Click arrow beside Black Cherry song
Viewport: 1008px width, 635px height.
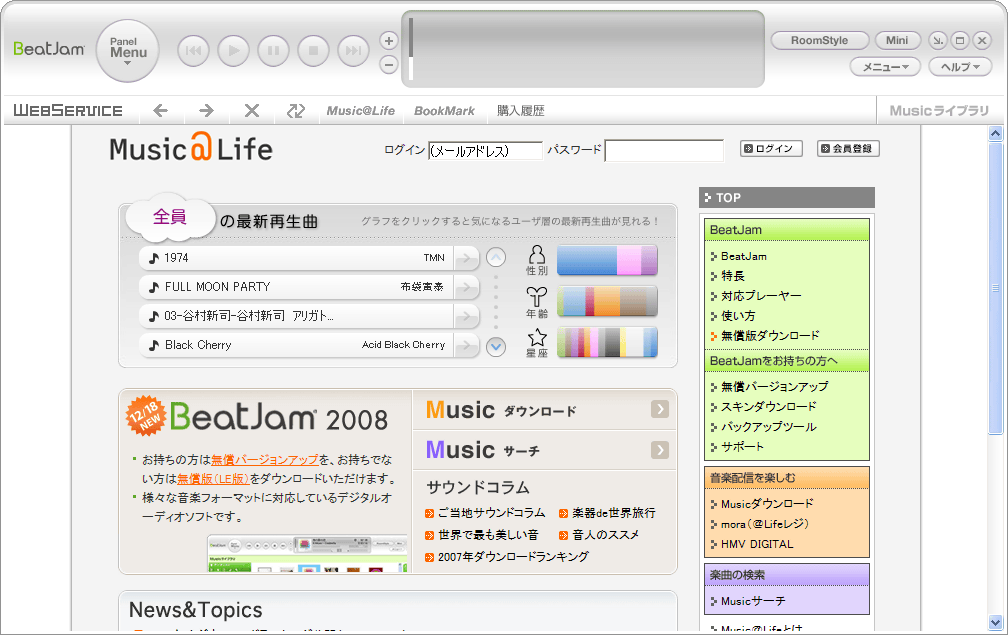(x=465, y=345)
